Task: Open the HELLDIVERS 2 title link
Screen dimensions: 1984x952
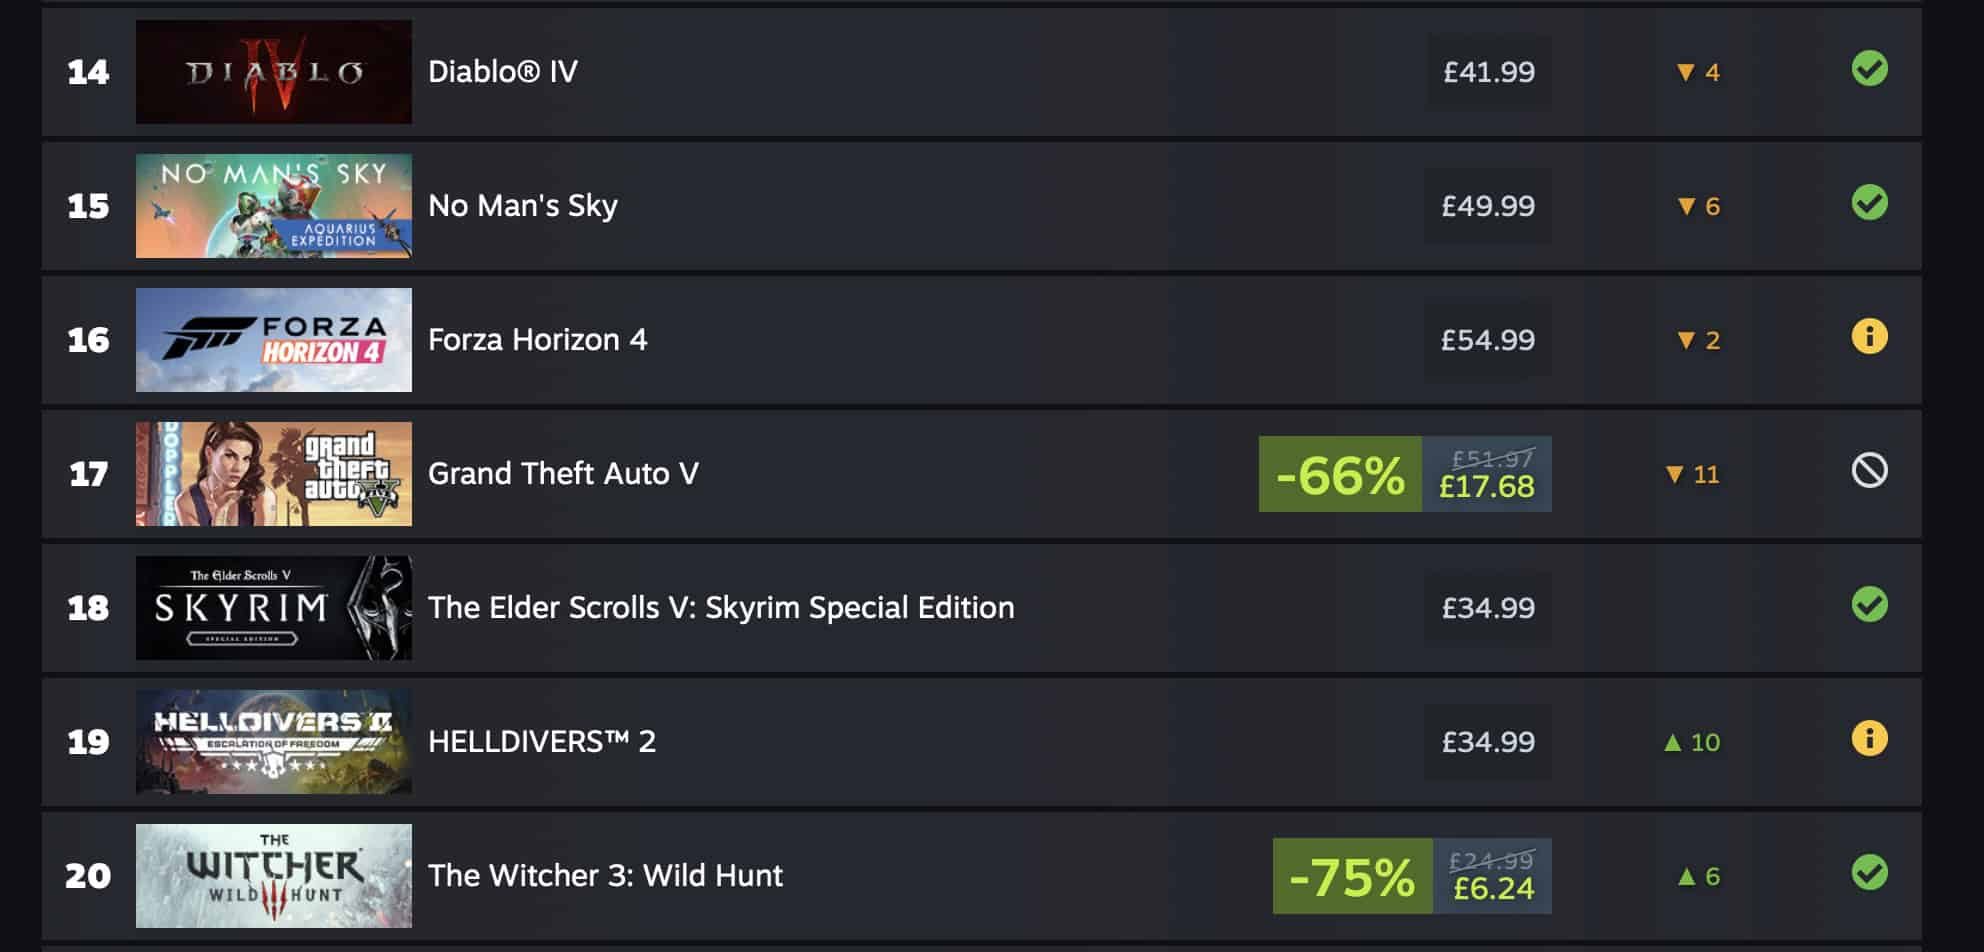Action: click(x=541, y=742)
